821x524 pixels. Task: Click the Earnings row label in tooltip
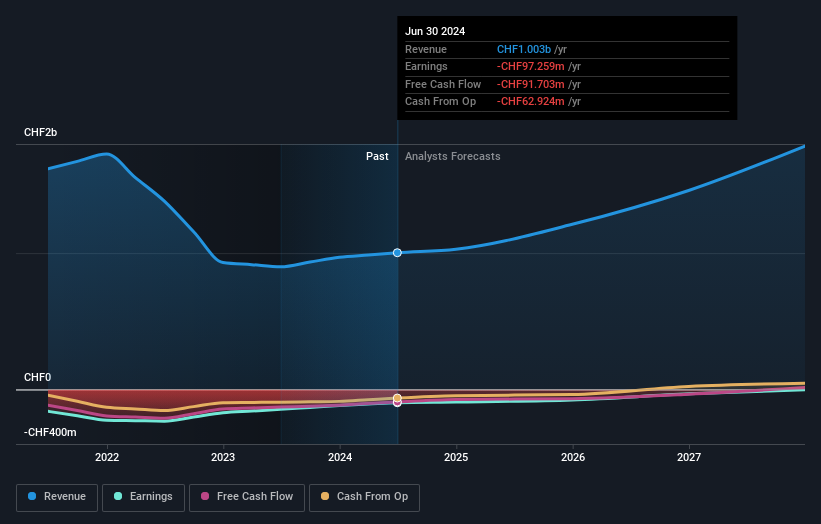pos(426,66)
